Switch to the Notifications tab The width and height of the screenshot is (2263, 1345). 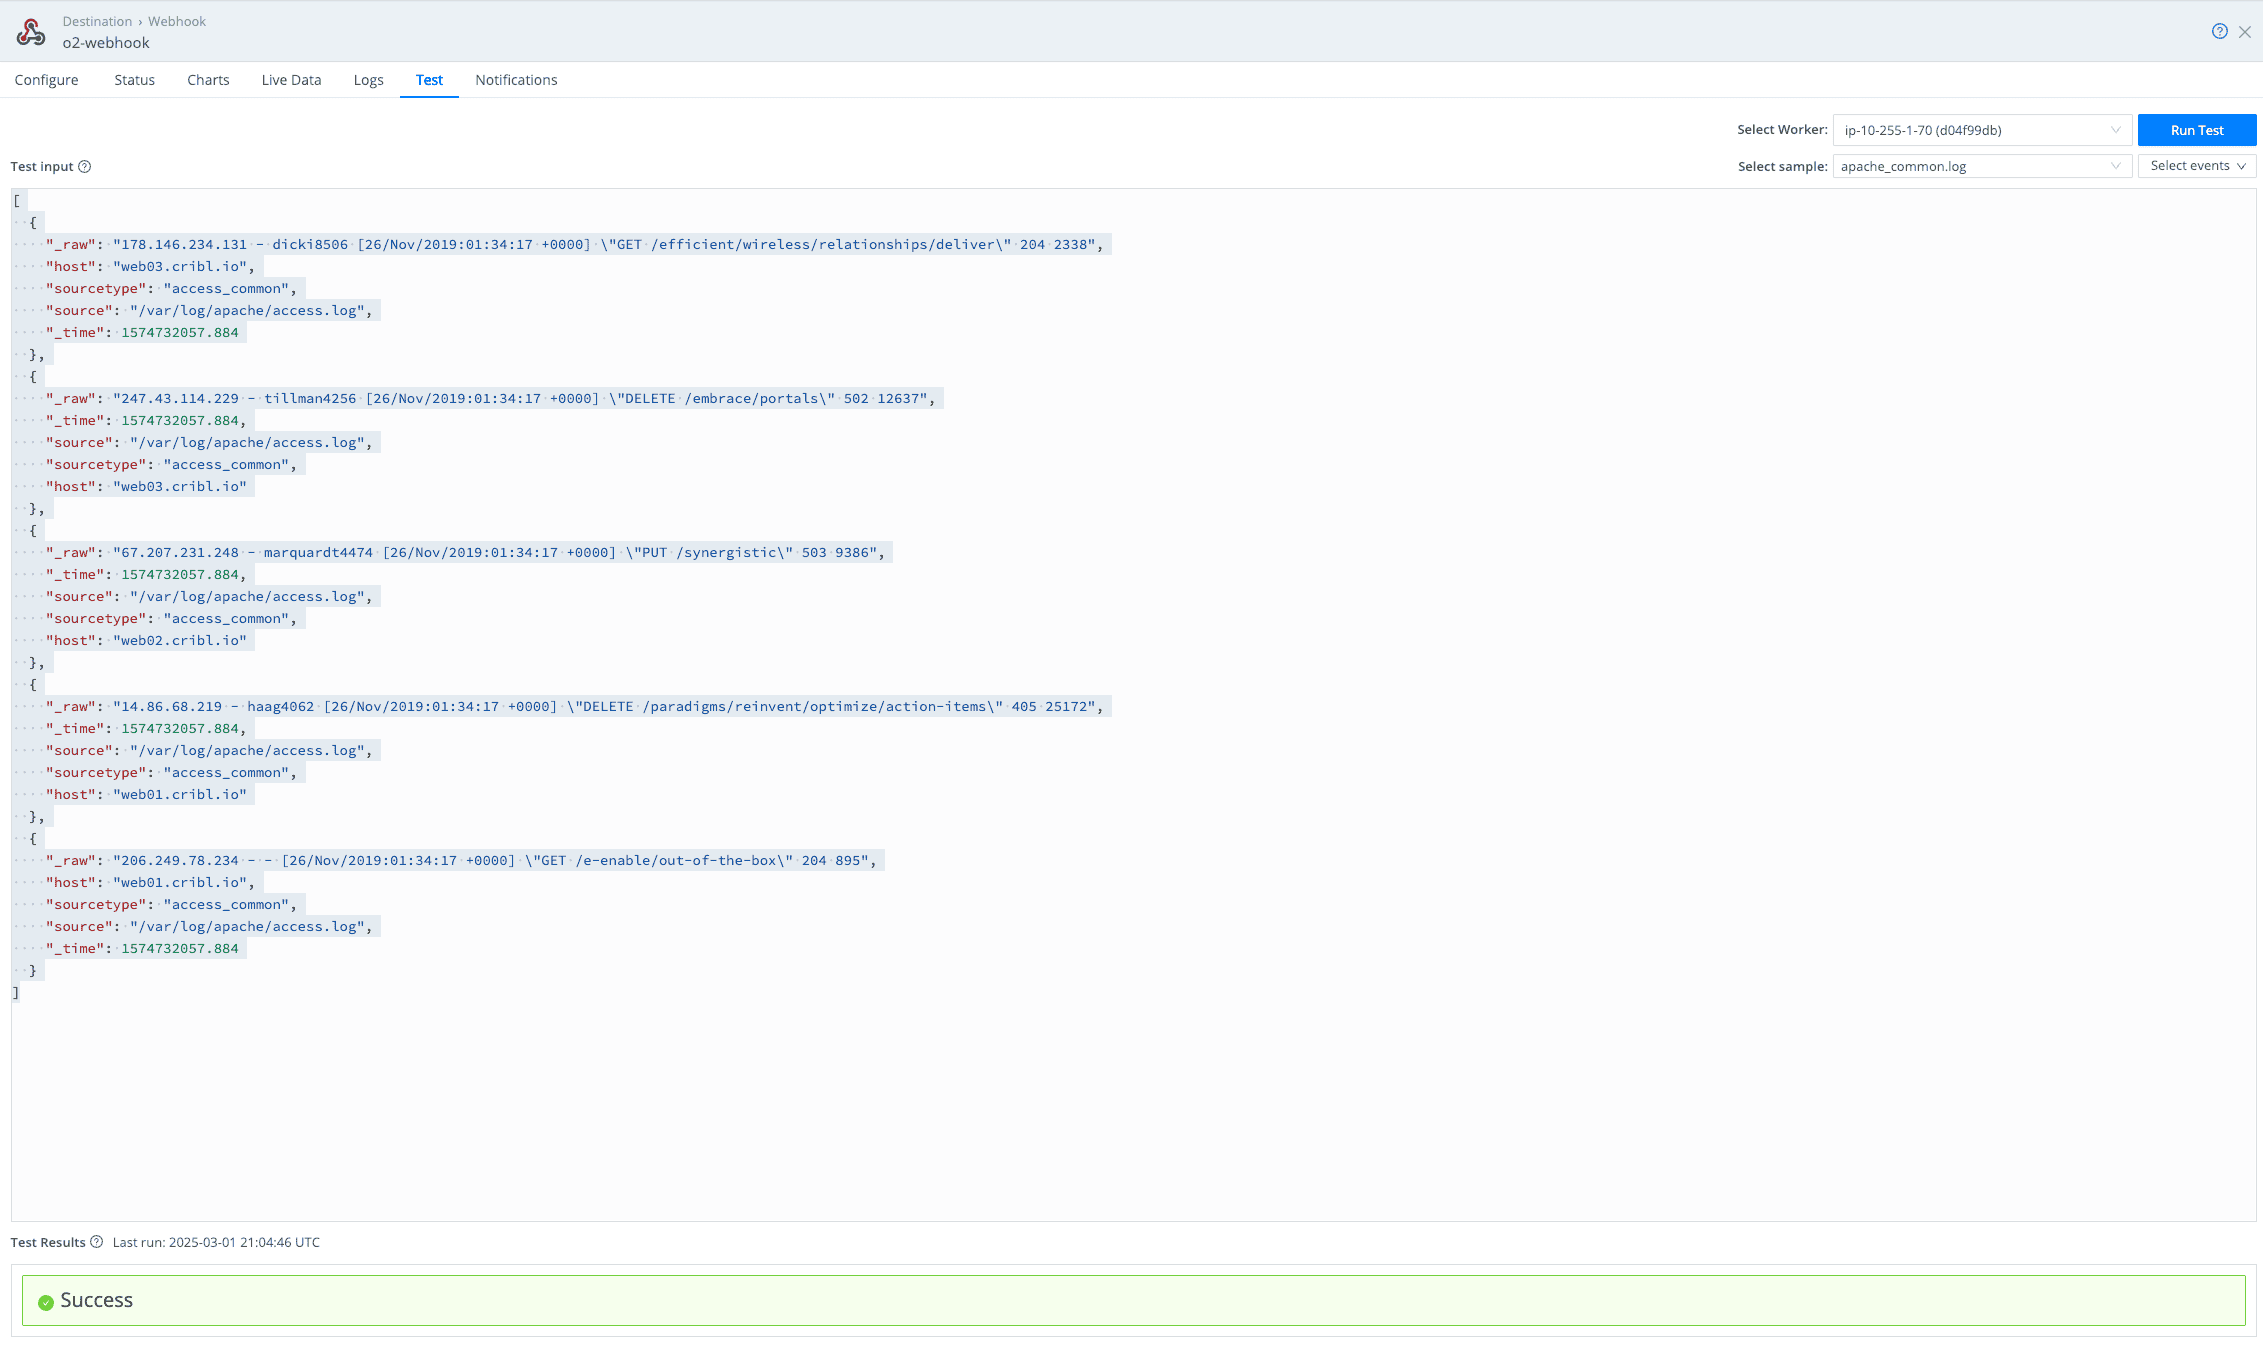pyautogui.click(x=516, y=80)
